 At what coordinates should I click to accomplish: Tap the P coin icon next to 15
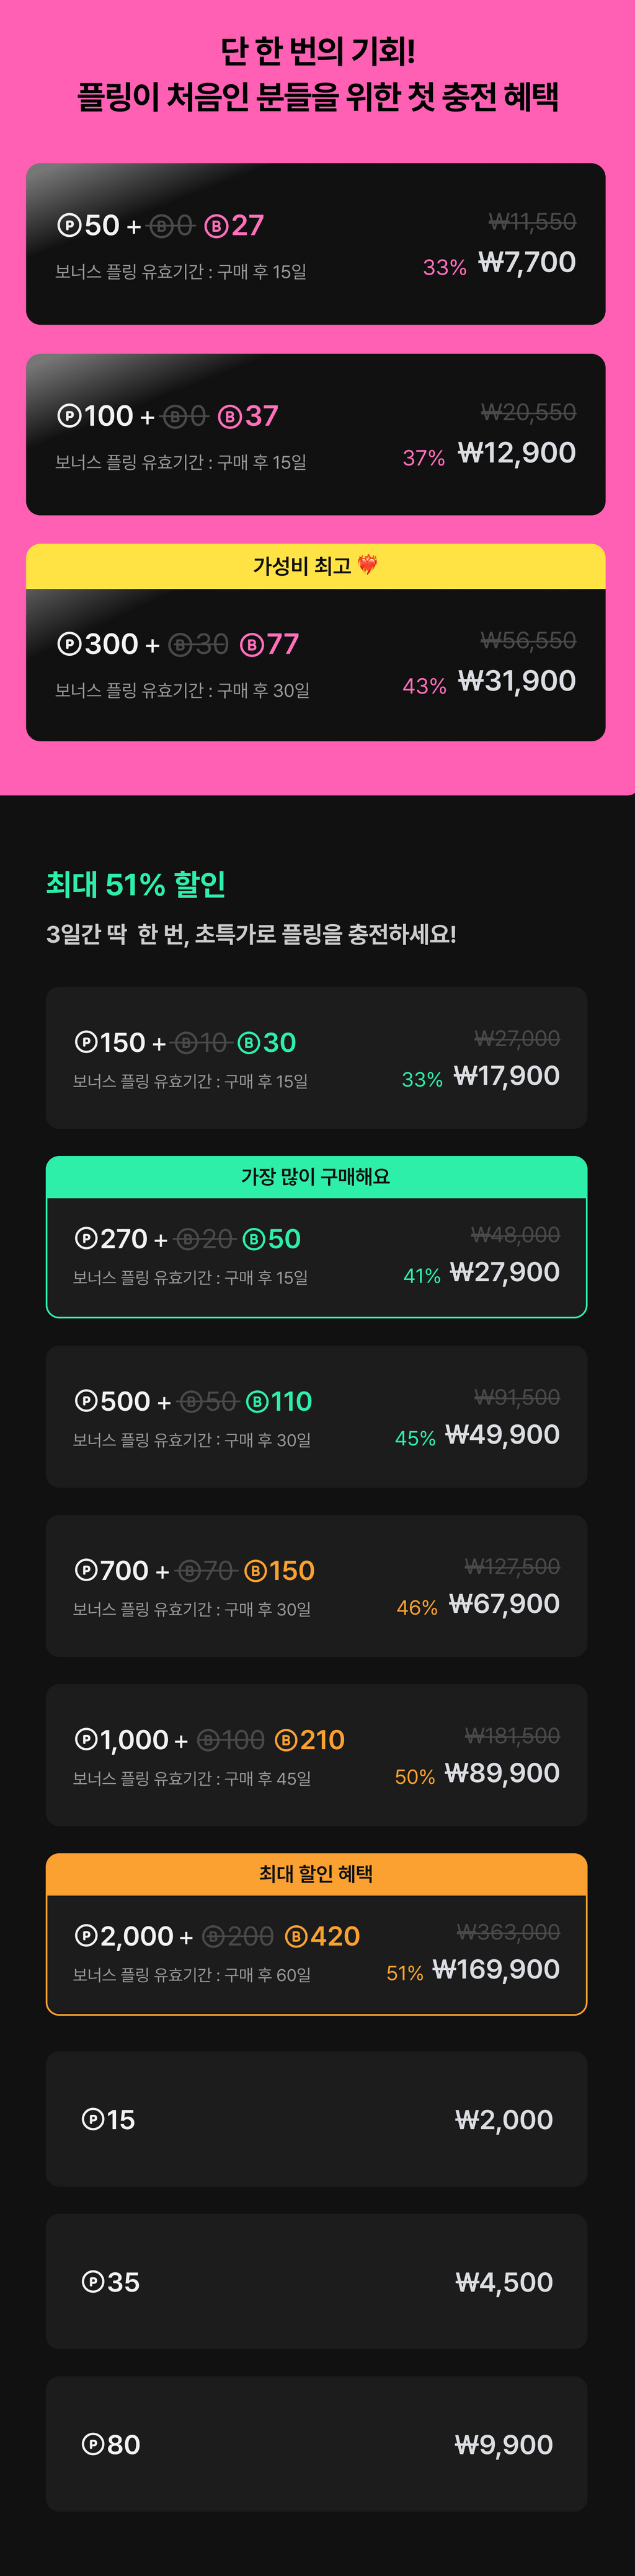tap(93, 2119)
